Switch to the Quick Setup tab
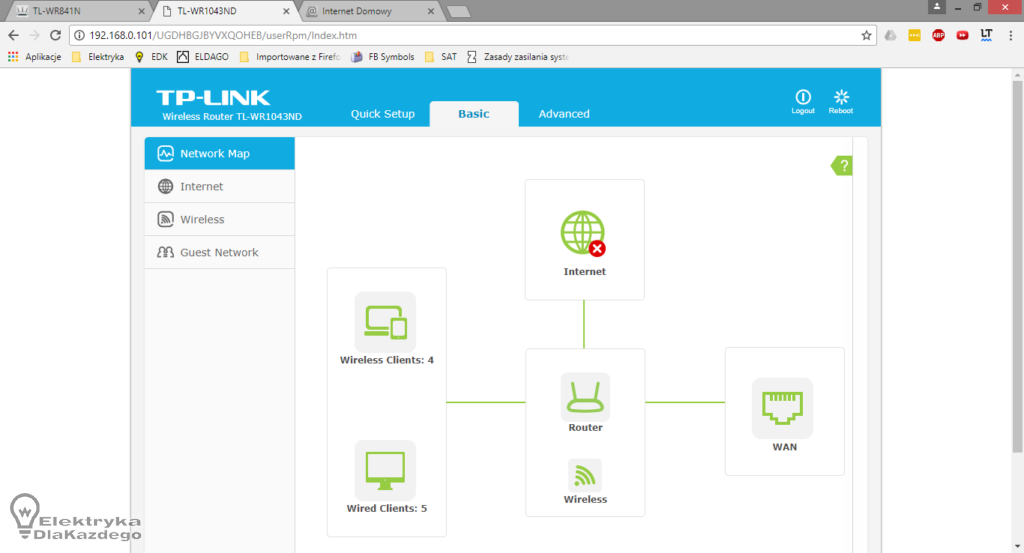1024x553 pixels. click(382, 114)
